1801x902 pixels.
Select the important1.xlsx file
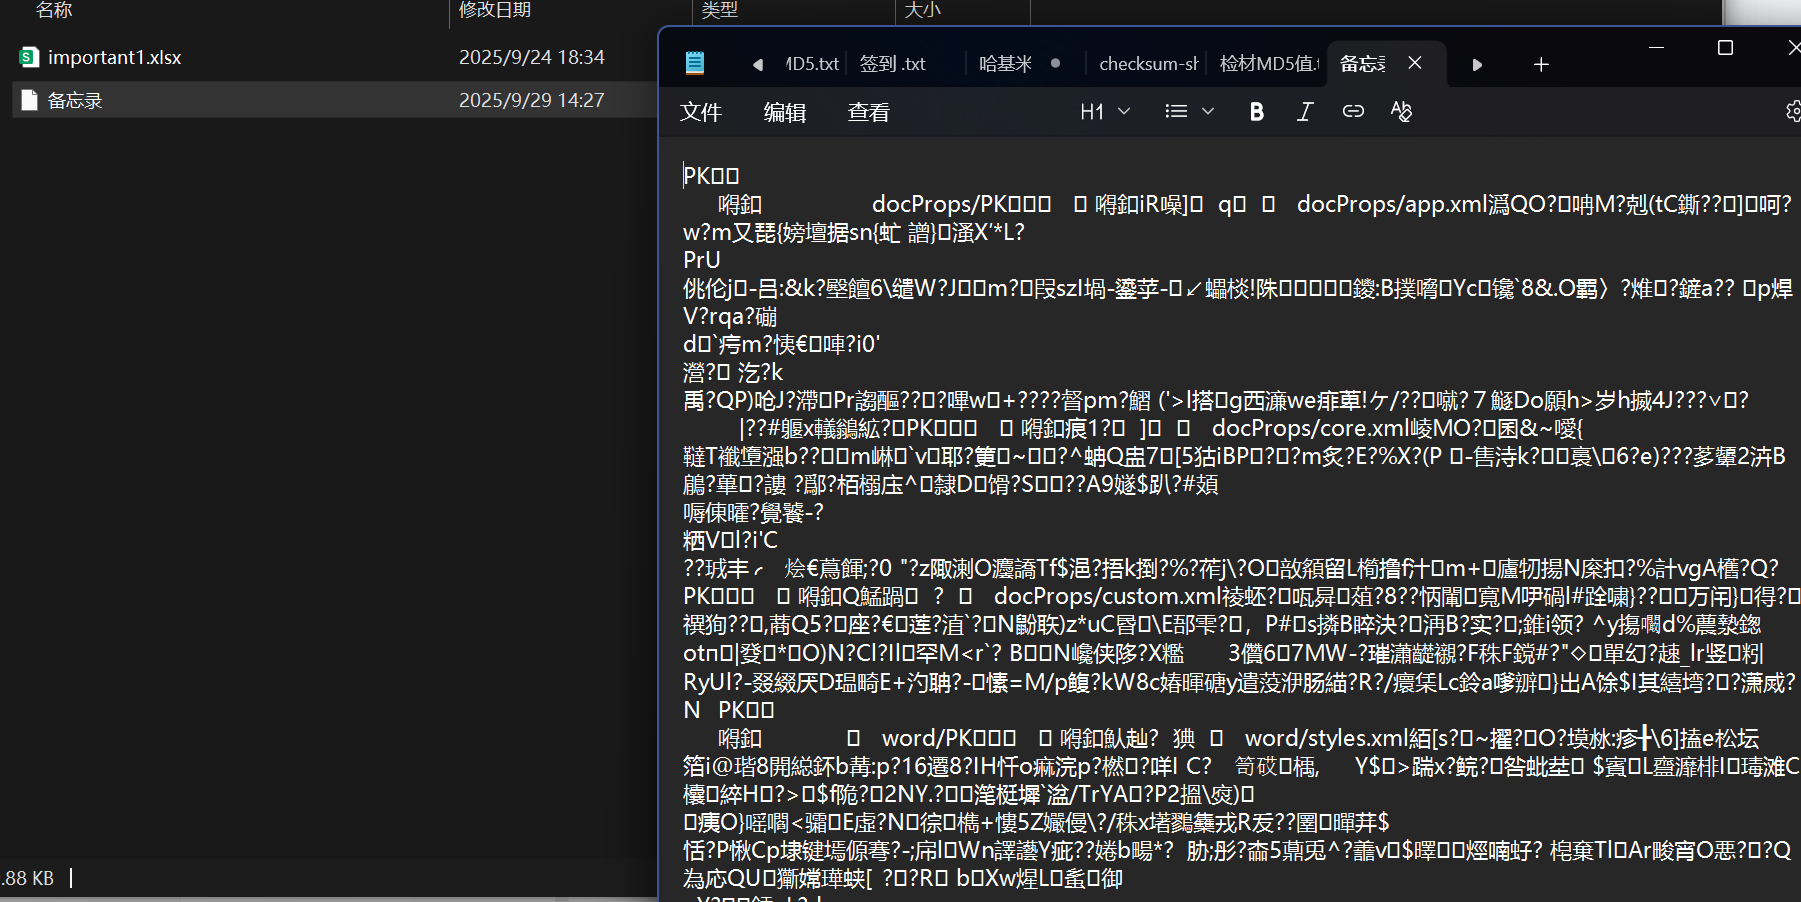[114, 58]
